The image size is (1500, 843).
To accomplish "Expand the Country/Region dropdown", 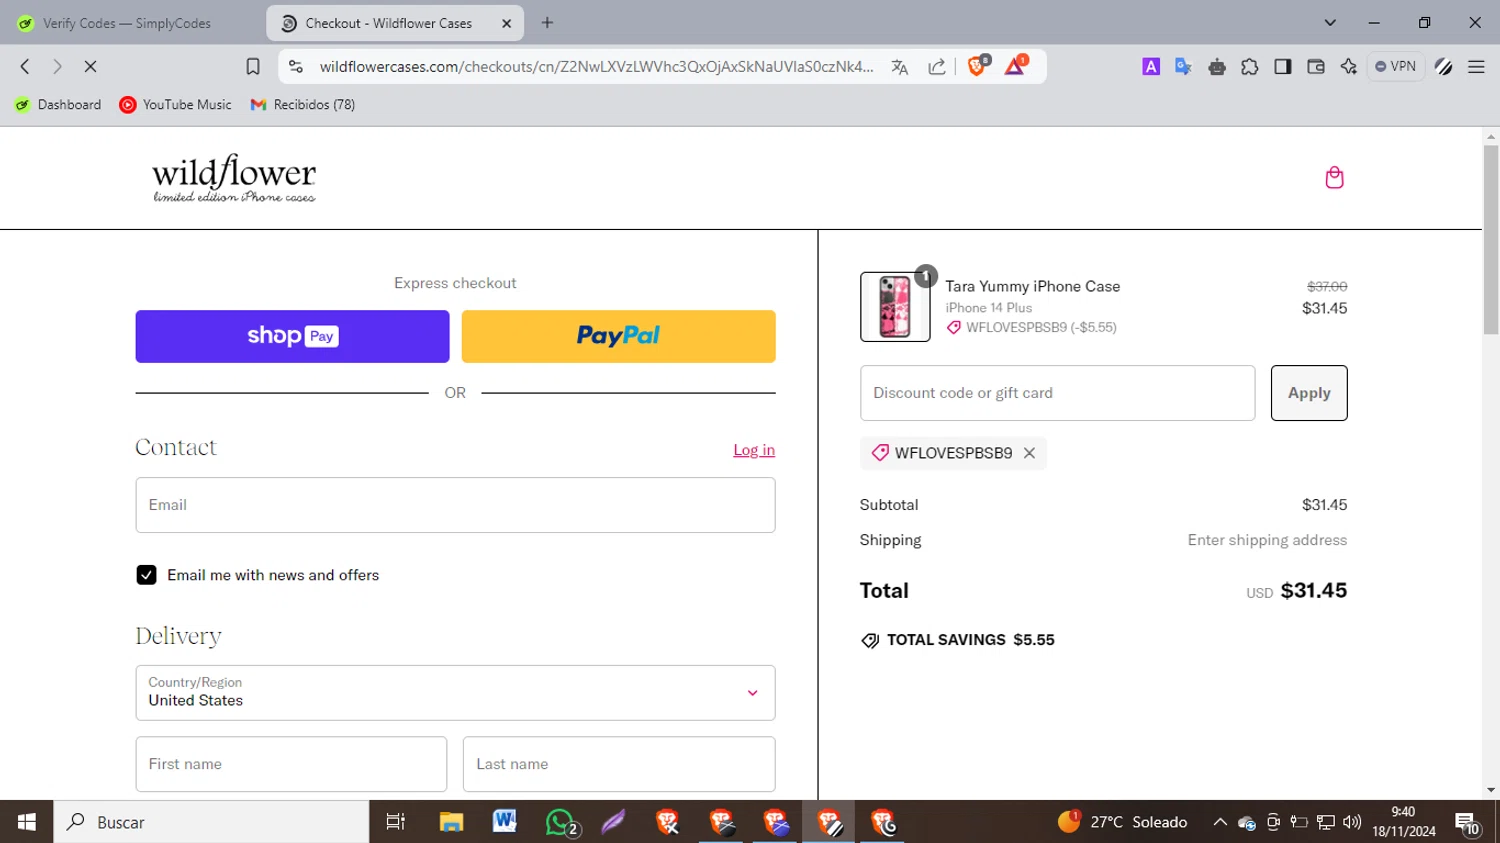I will [x=455, y=693].
